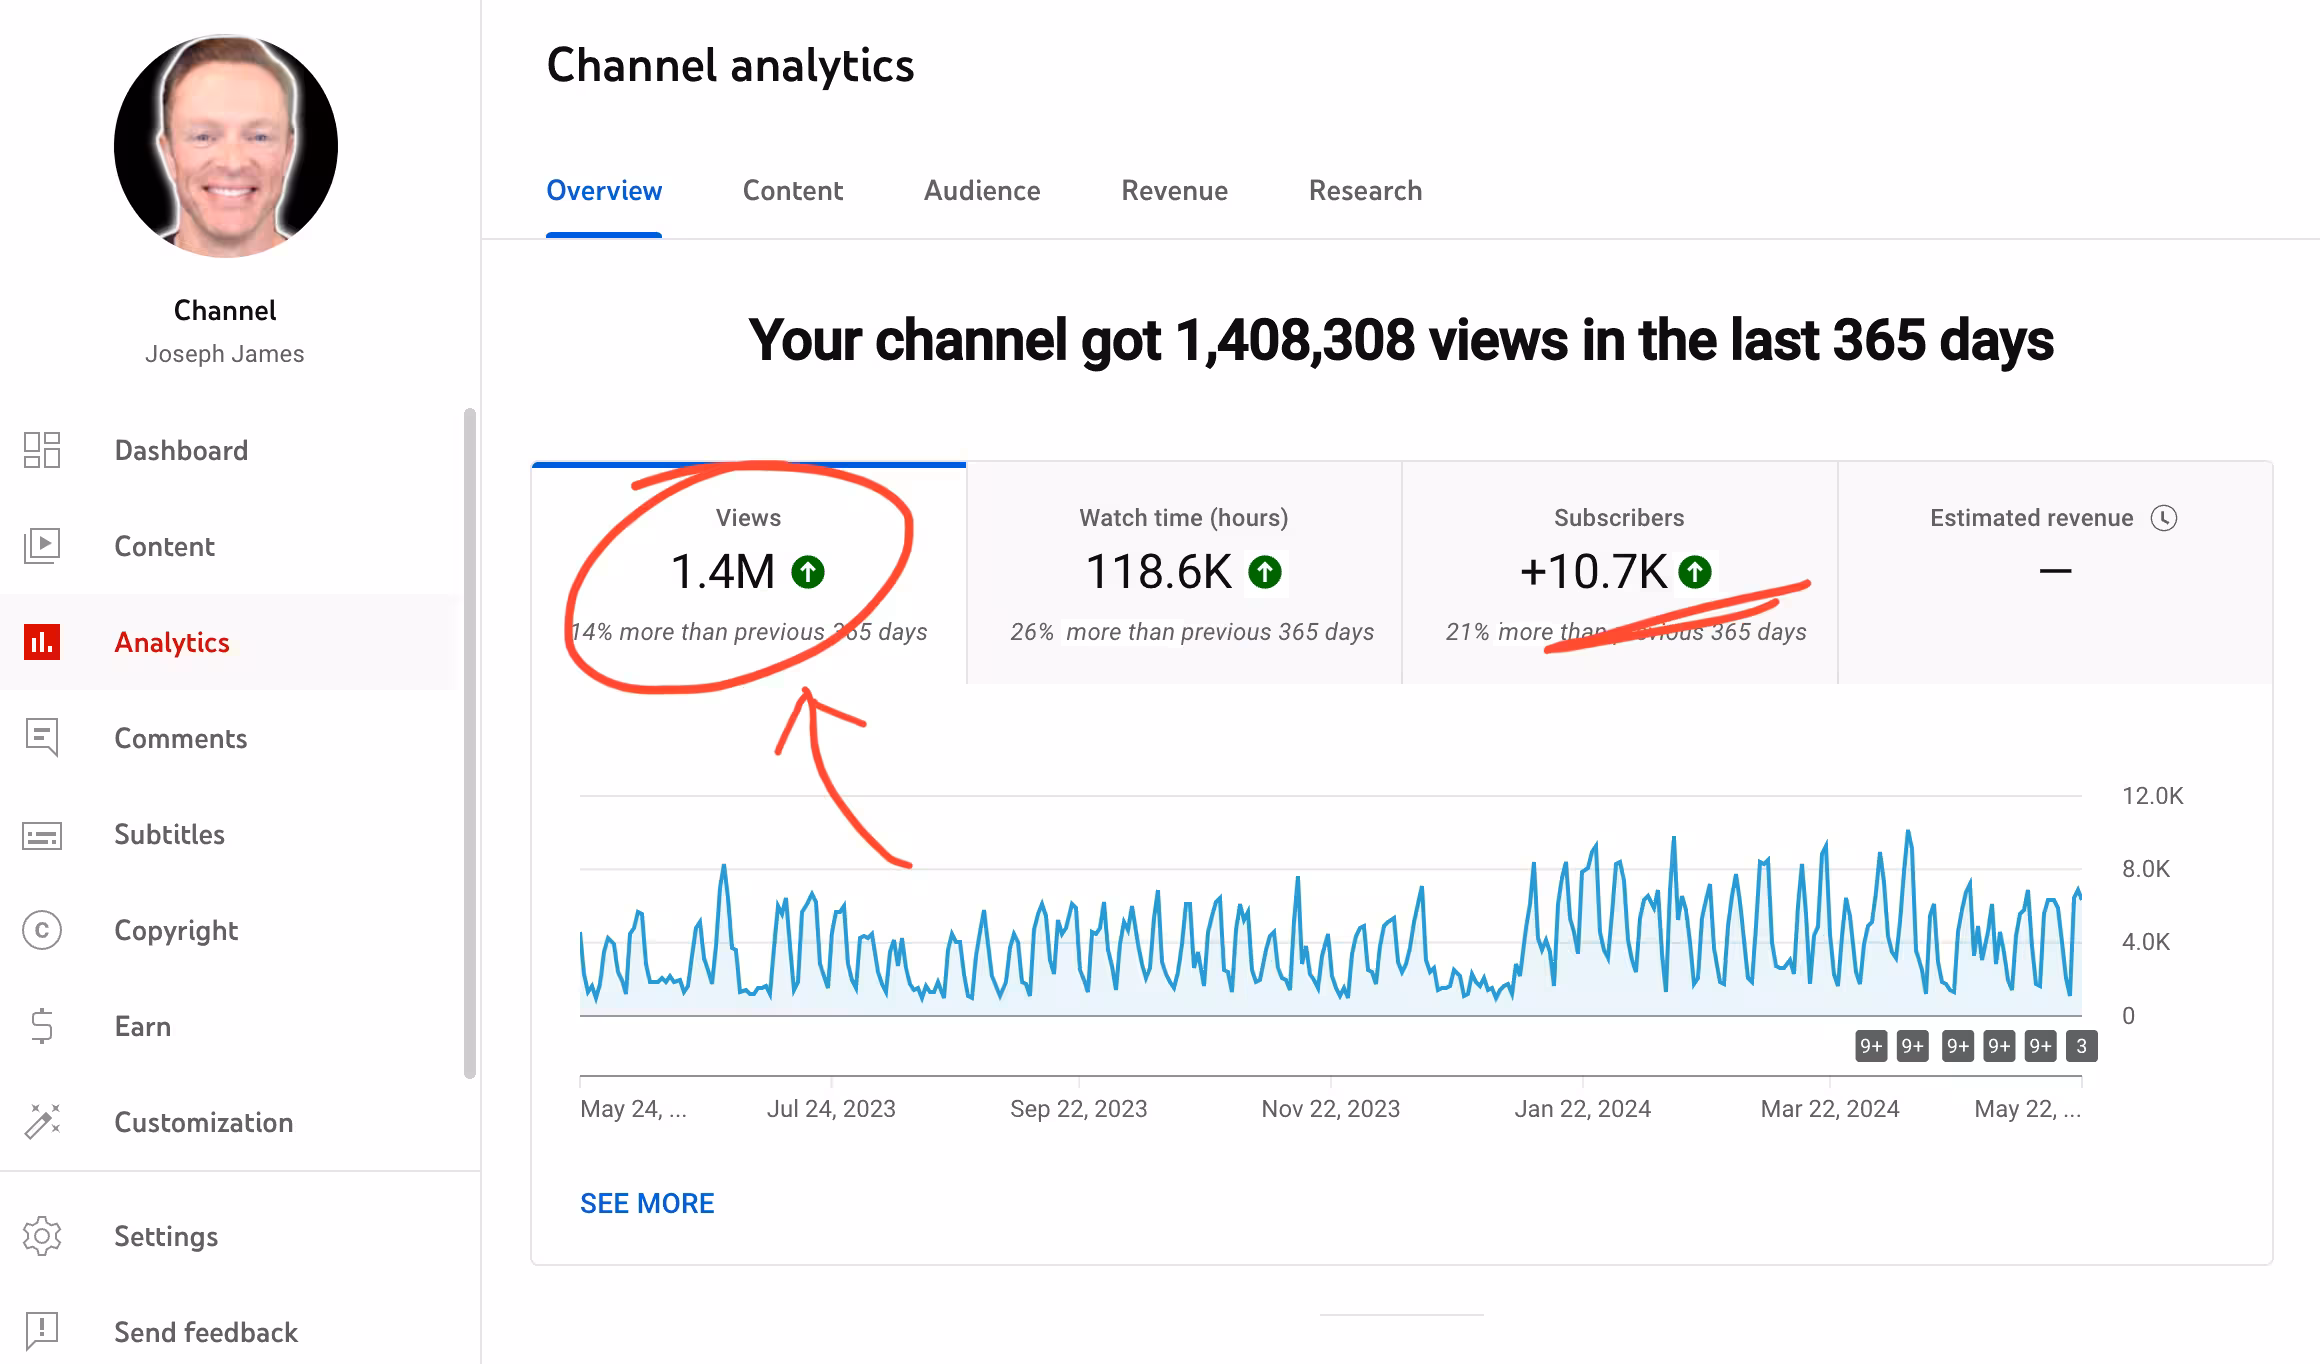Open the Audience tab
The image size is (2320, 1364).
pyautogui.click(x=981, y=191)
